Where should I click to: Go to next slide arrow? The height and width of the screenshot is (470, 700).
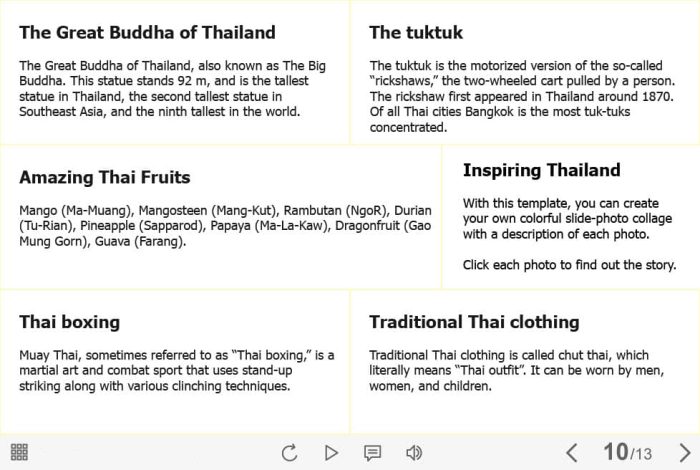(x=685, y=453)
